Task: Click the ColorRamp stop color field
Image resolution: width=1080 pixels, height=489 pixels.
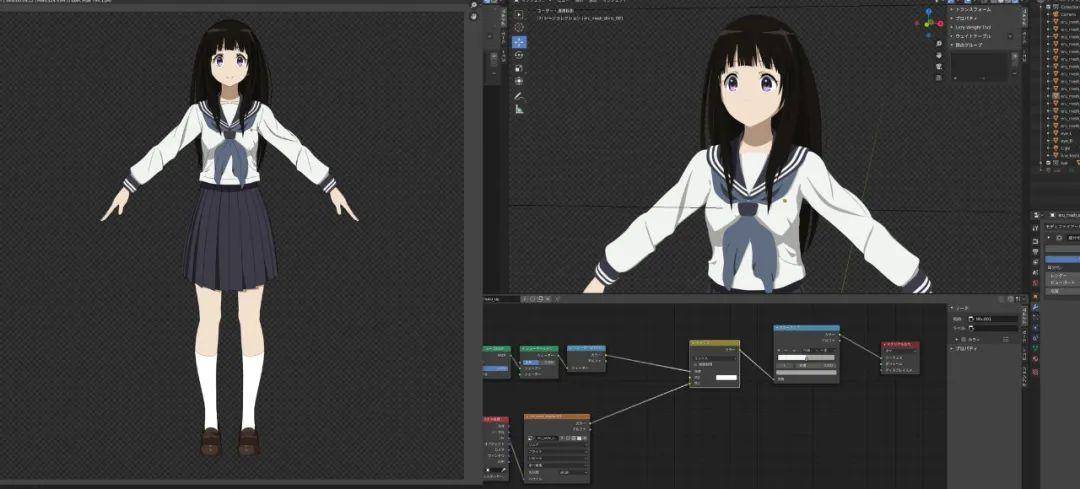Action: 806,373
